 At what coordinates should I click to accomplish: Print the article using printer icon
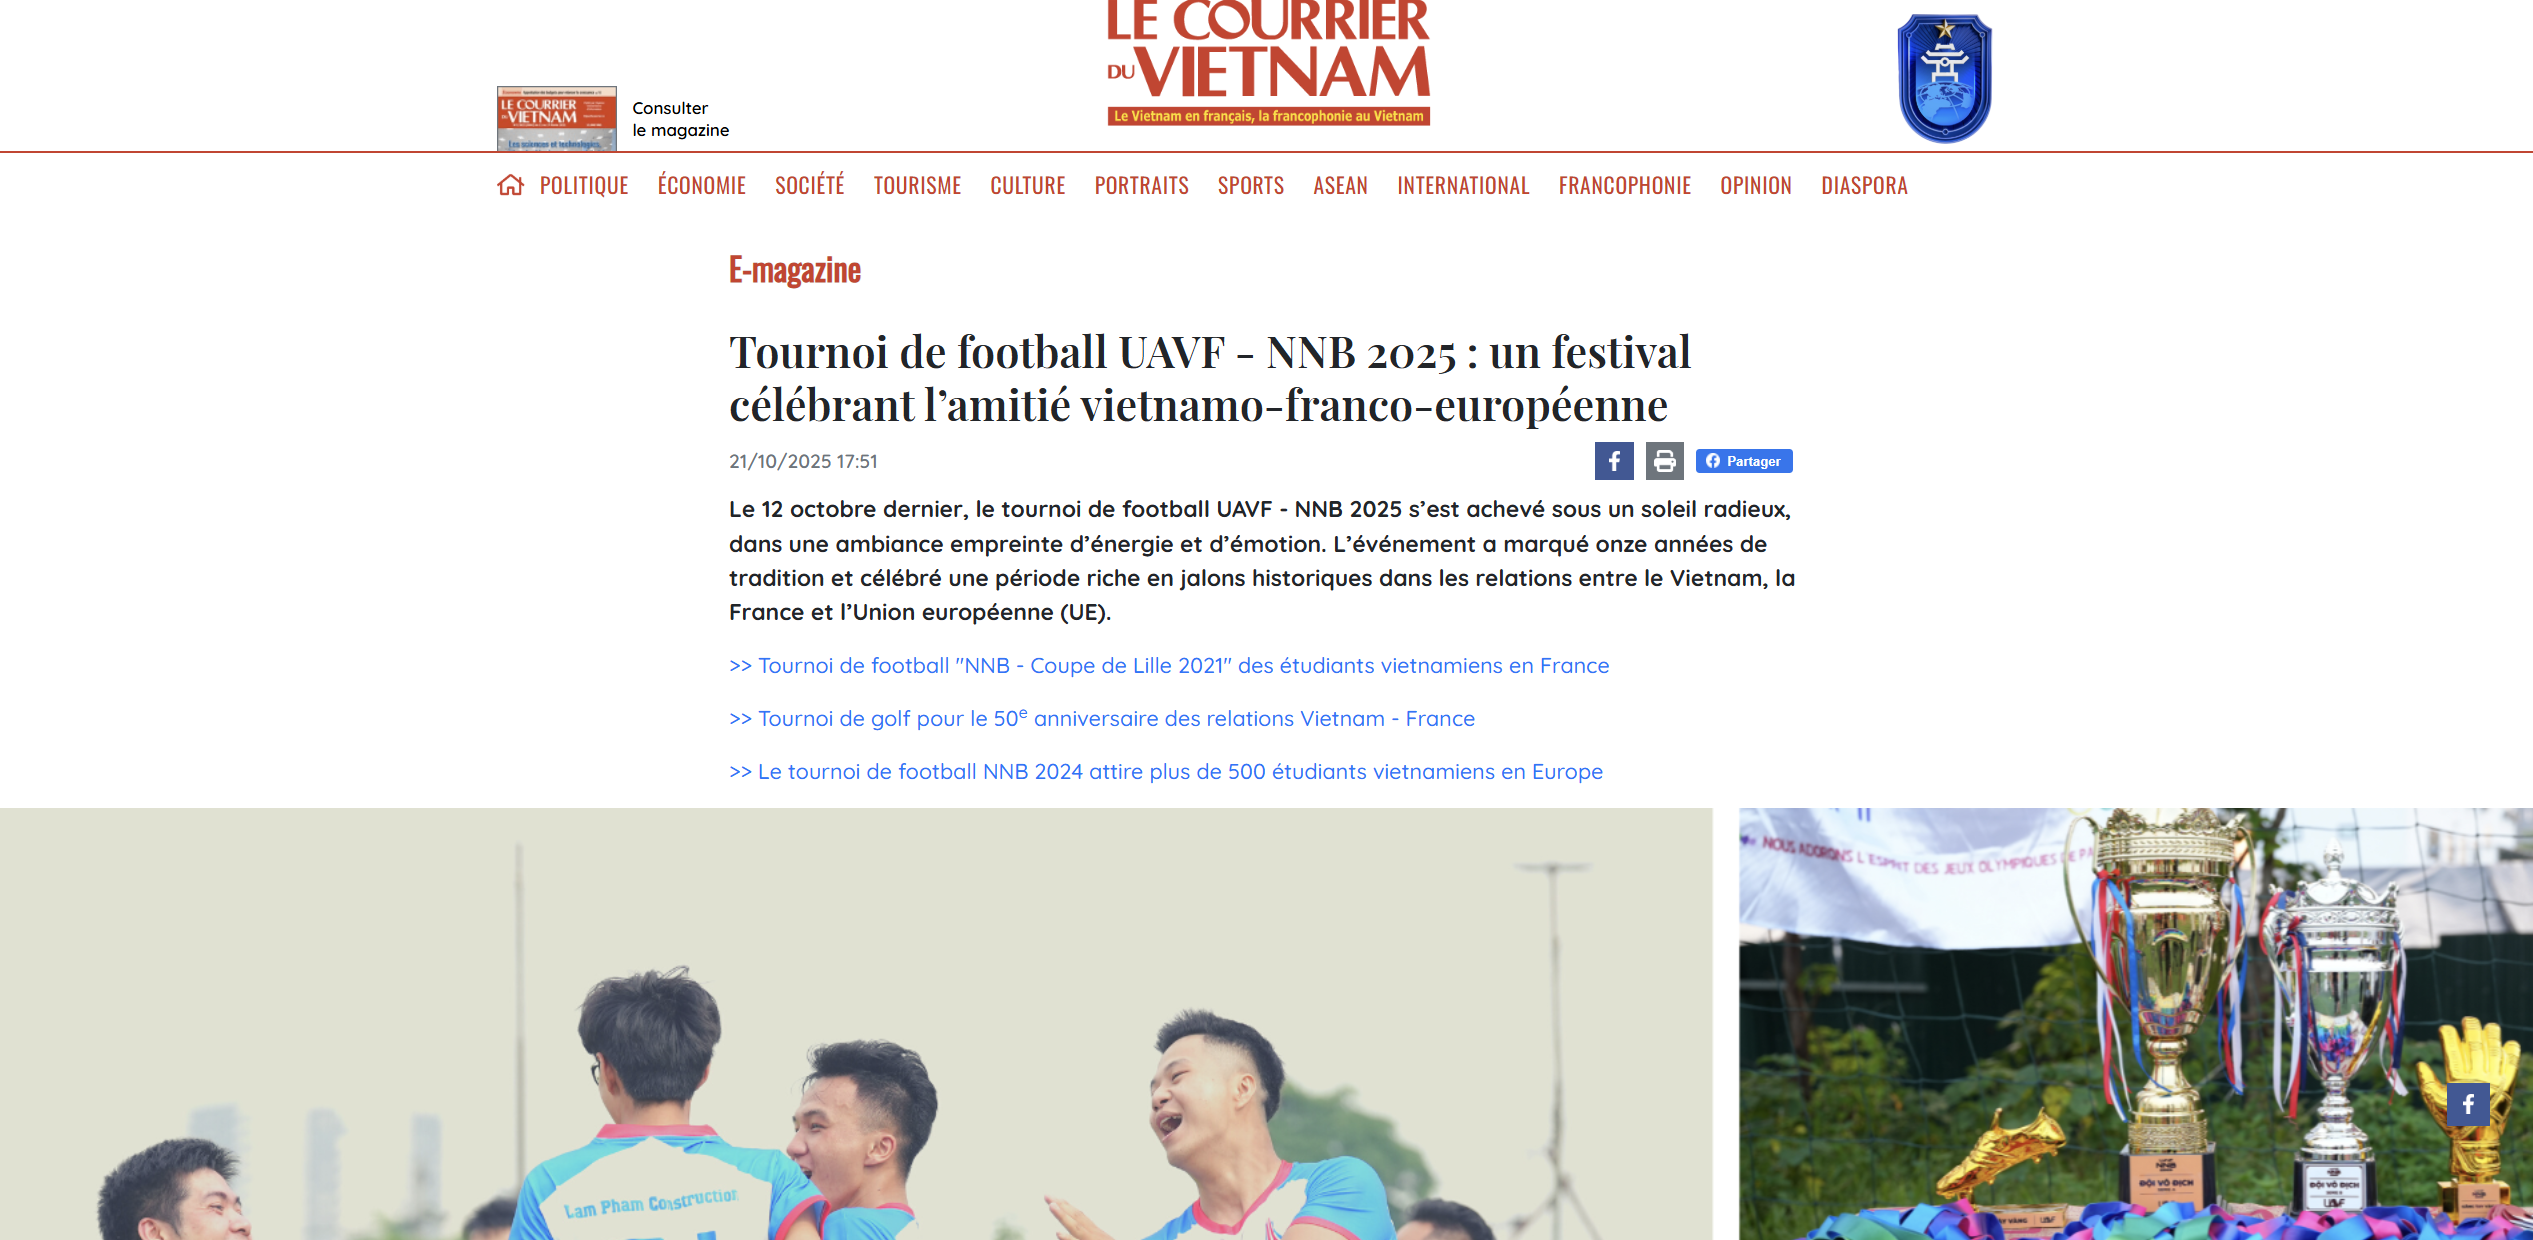pos(1665,461)
